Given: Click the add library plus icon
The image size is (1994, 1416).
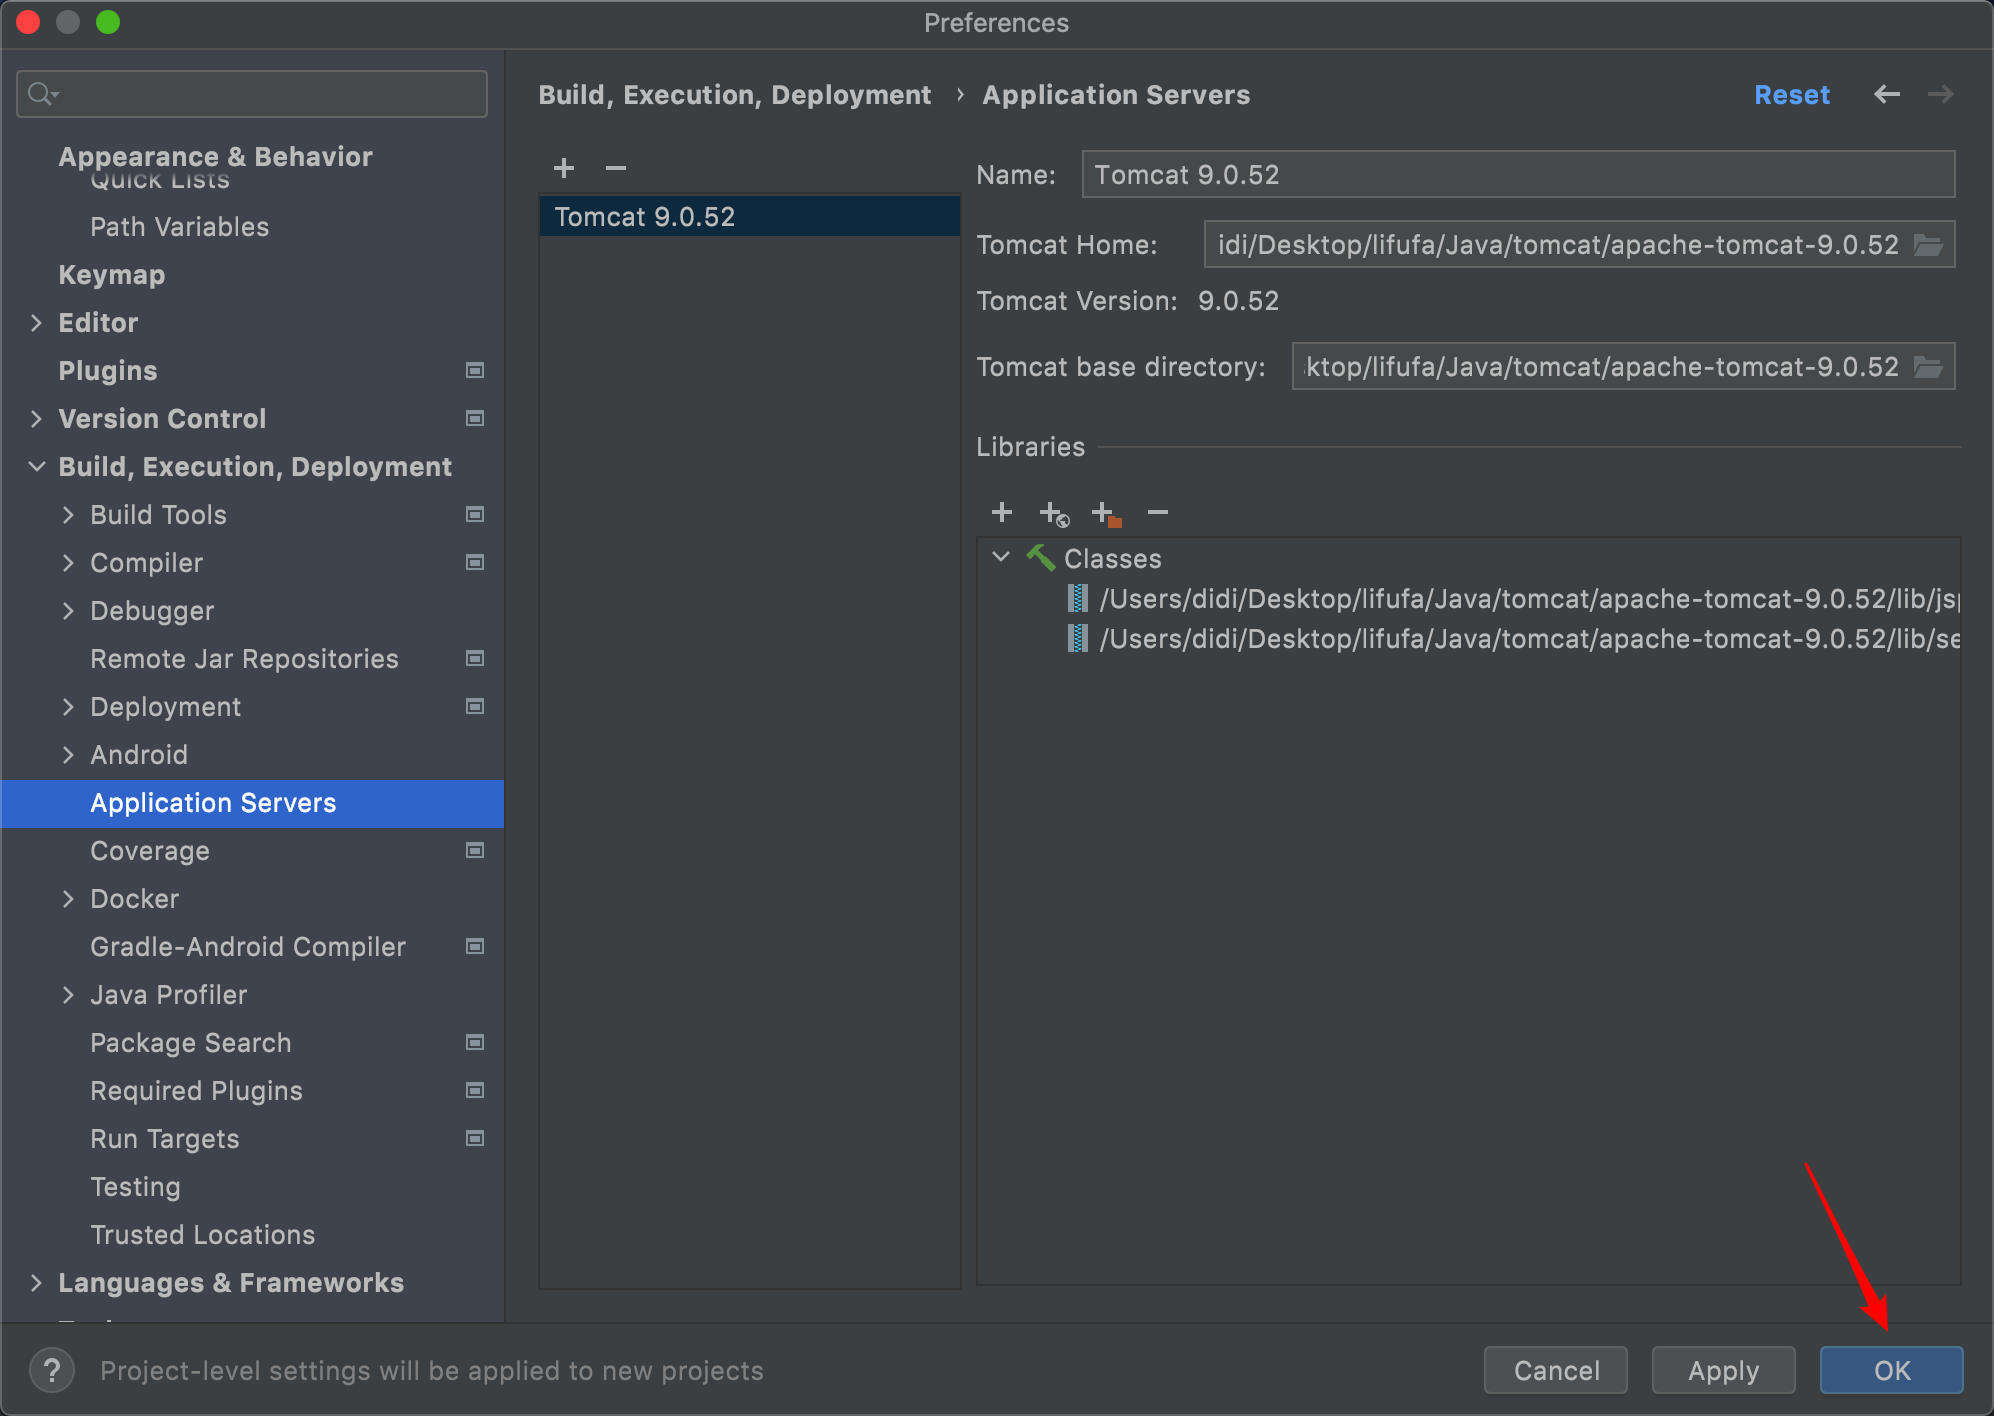Looking at the screenshot, I should (x=1001, y=513).
